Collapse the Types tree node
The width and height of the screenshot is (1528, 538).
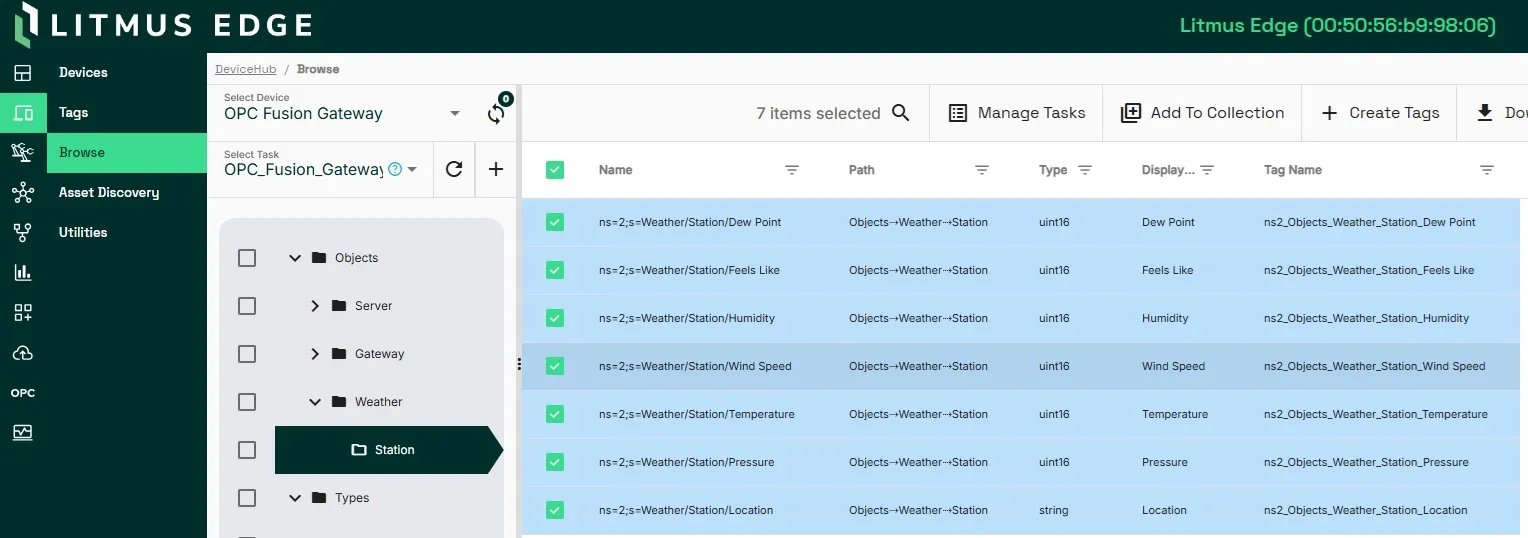[x=295, y=498]
